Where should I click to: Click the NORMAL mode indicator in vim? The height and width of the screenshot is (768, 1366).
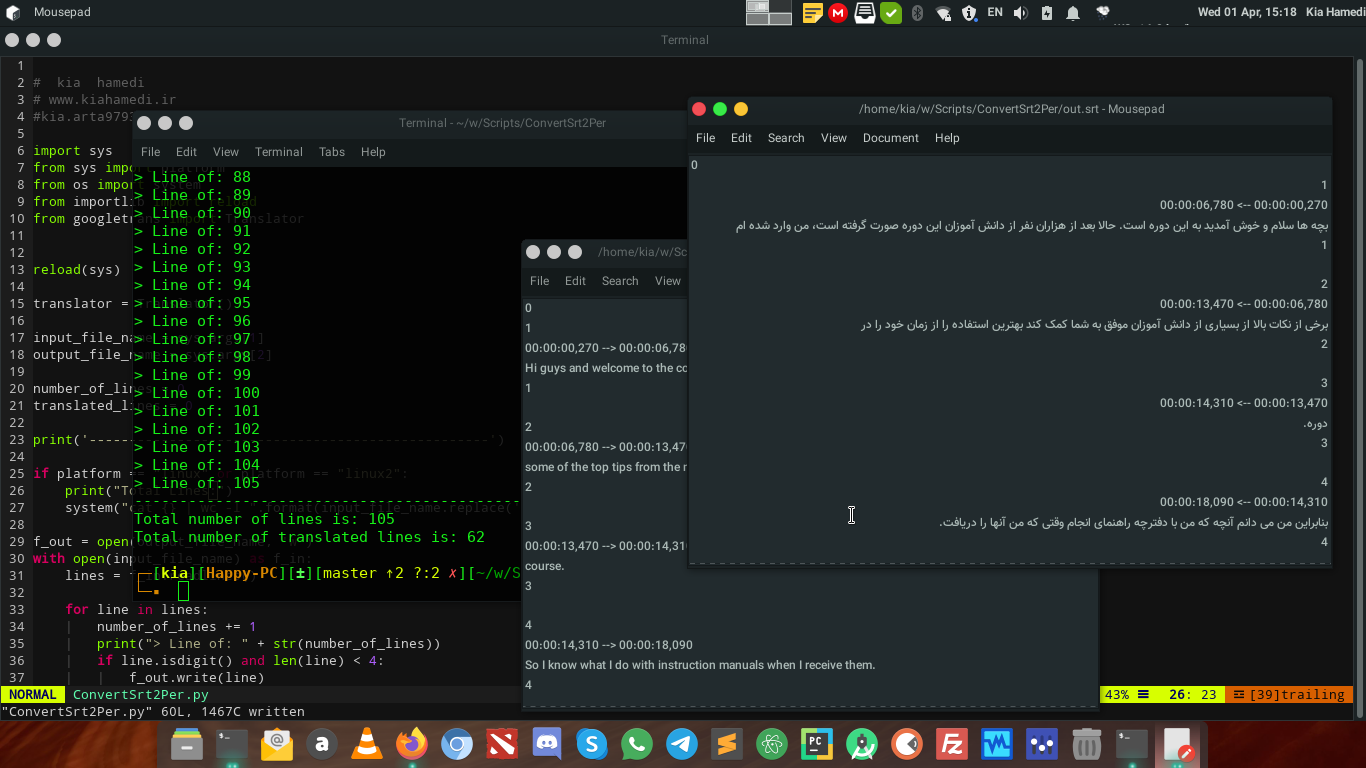pos(32,695)
